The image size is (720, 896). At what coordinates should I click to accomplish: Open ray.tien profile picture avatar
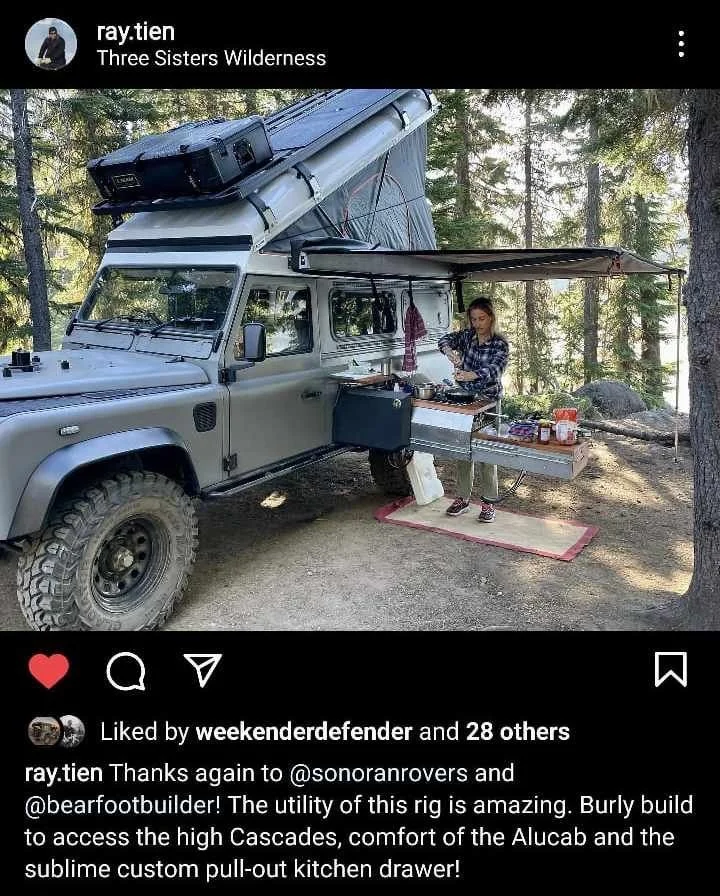(x=51, y=44)
